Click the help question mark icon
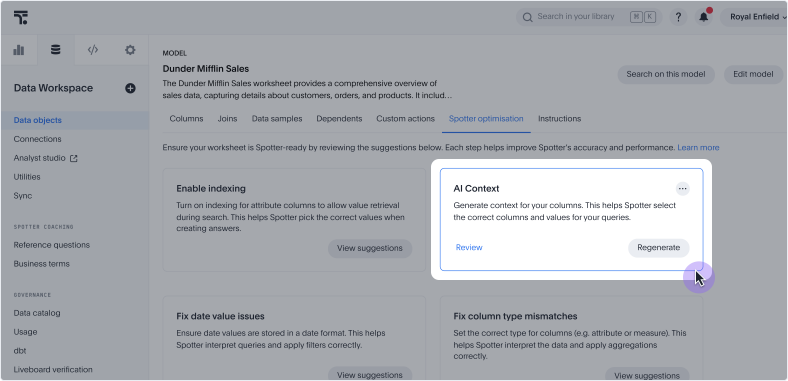The width and height of the screenshot is (788, 381). point(678,17)
